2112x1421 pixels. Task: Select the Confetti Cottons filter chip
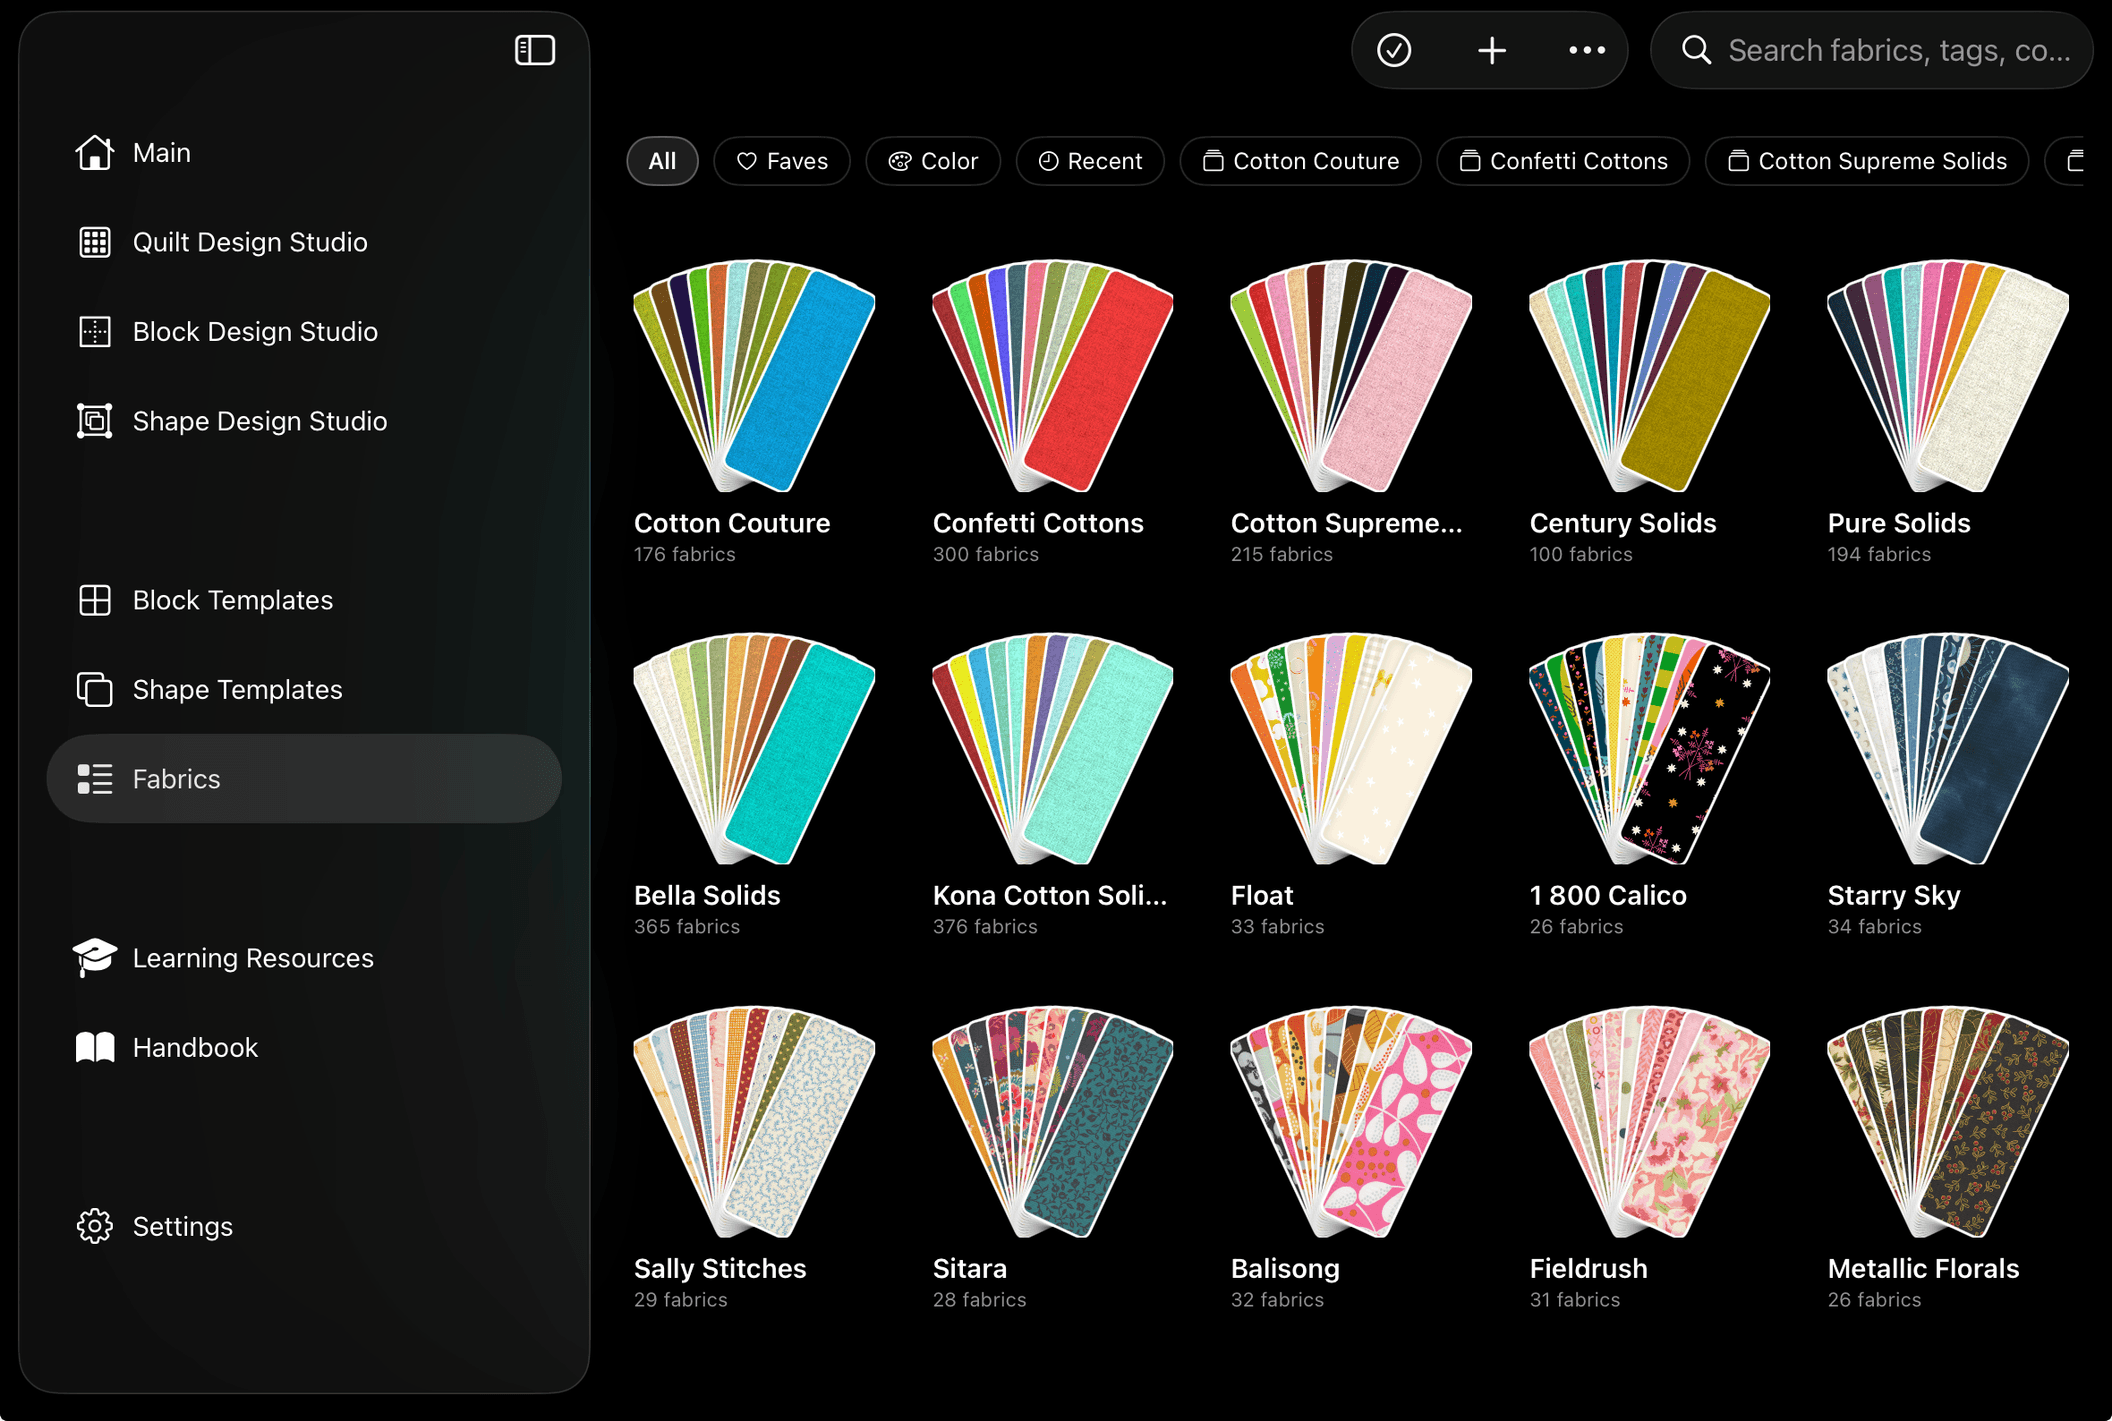[1563, 161]
